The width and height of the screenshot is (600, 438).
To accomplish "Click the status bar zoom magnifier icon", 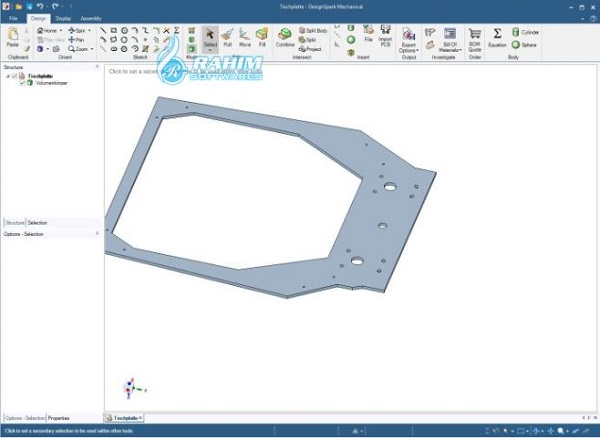I will (561, 431).
